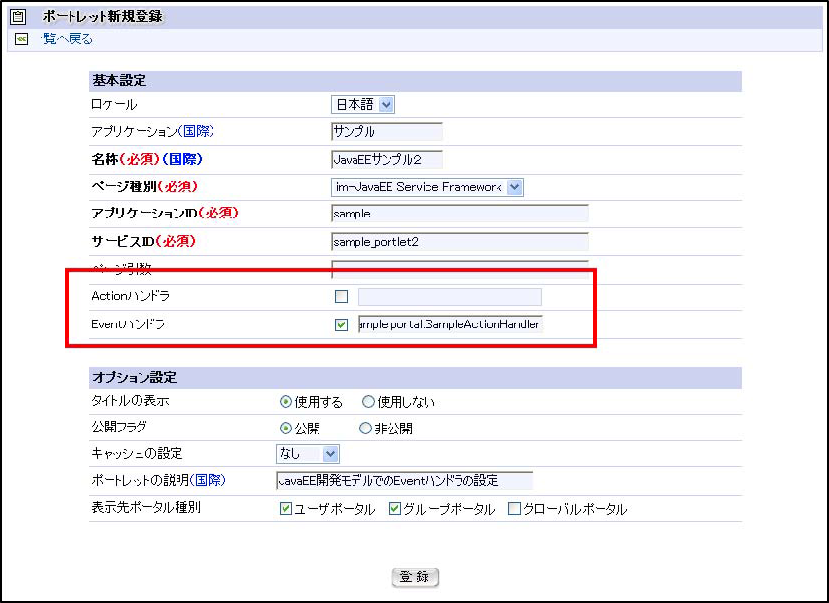The width and height of the screenshot is (829, 603).
Task: Click the green back-arrow icon
Action: pyautogui.click(x=21, y=39)
